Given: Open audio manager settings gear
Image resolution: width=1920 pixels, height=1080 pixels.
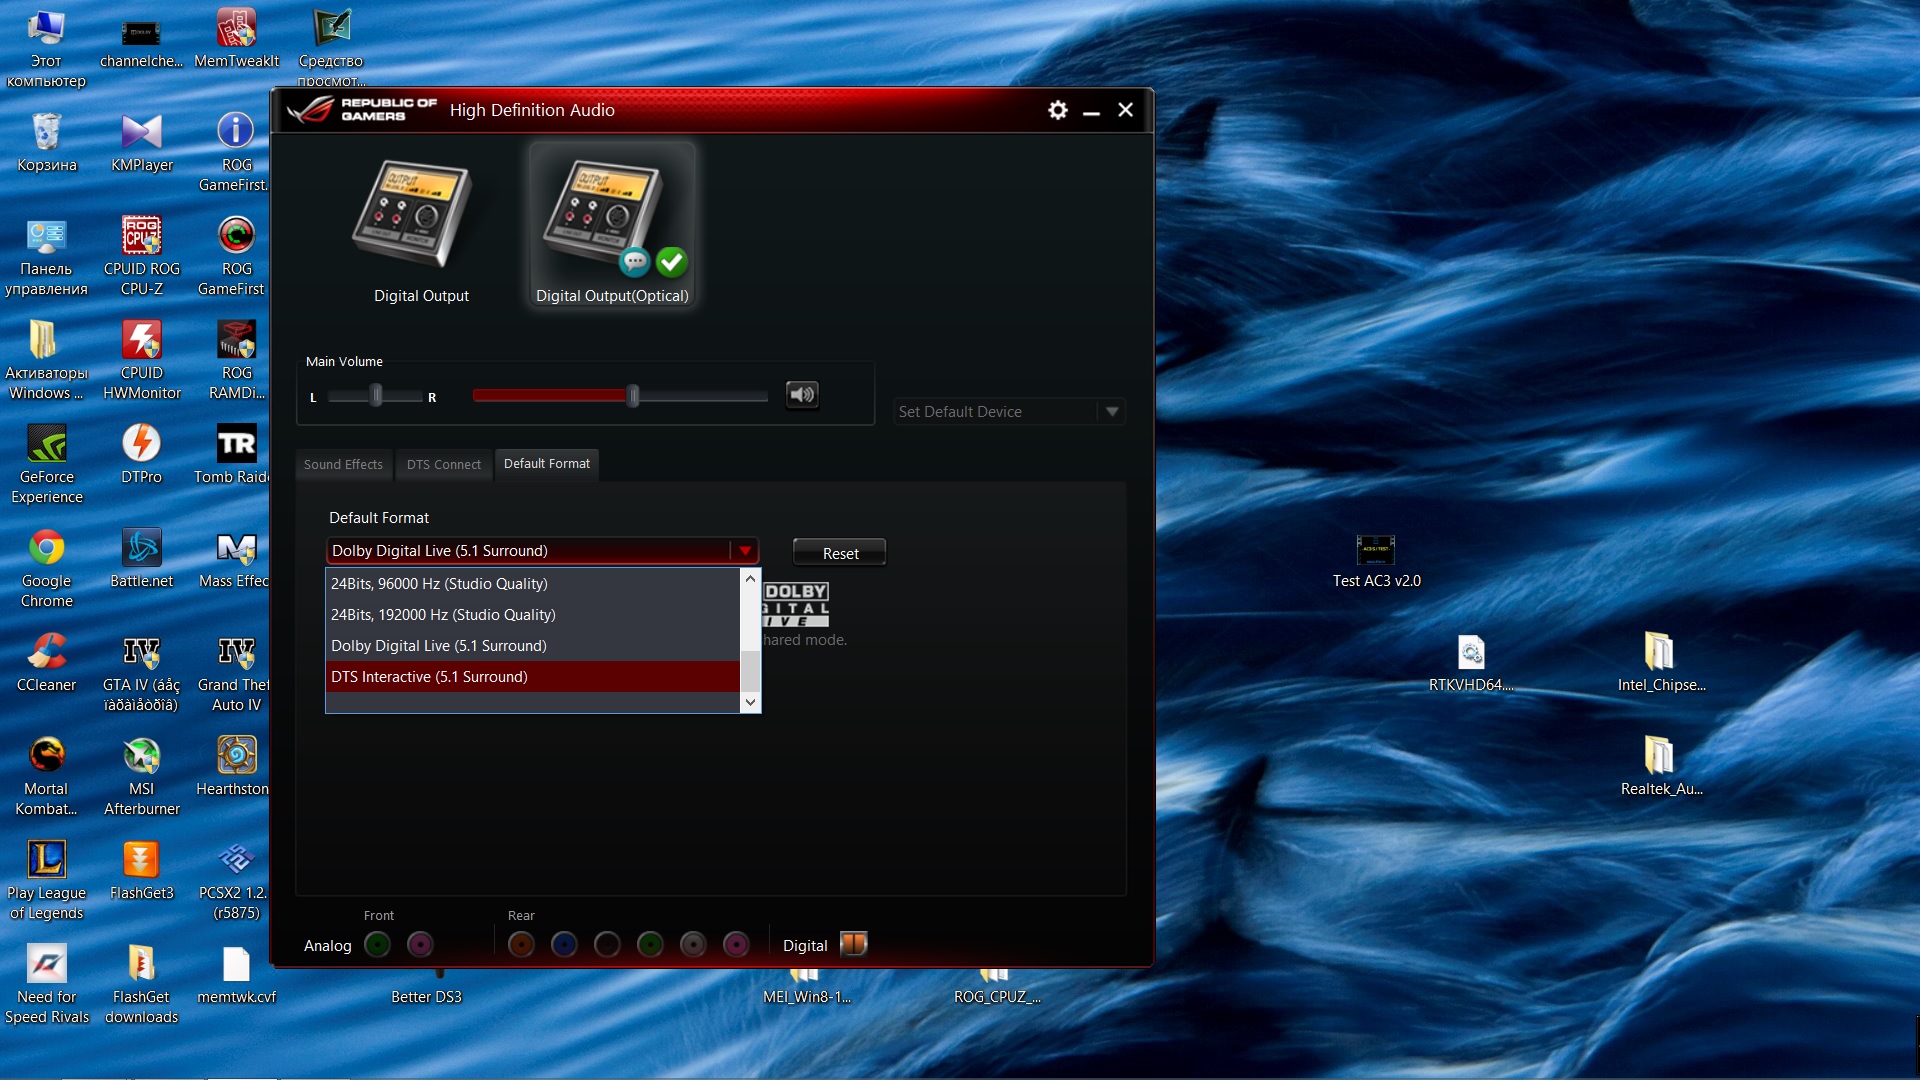Looking at the screenshot, I should click(x=1057, y=110).
